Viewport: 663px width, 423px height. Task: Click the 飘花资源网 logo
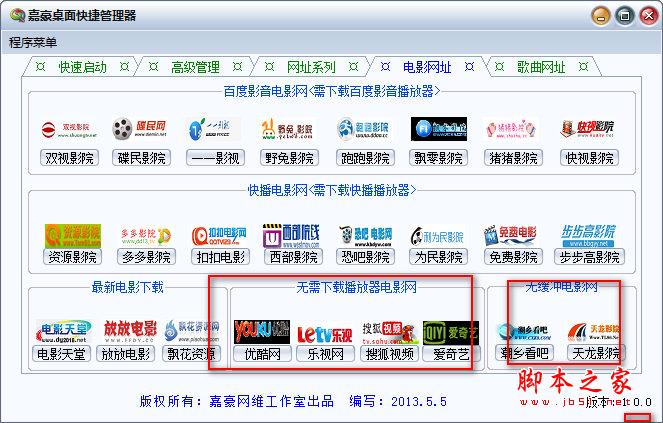click(192, 331)
